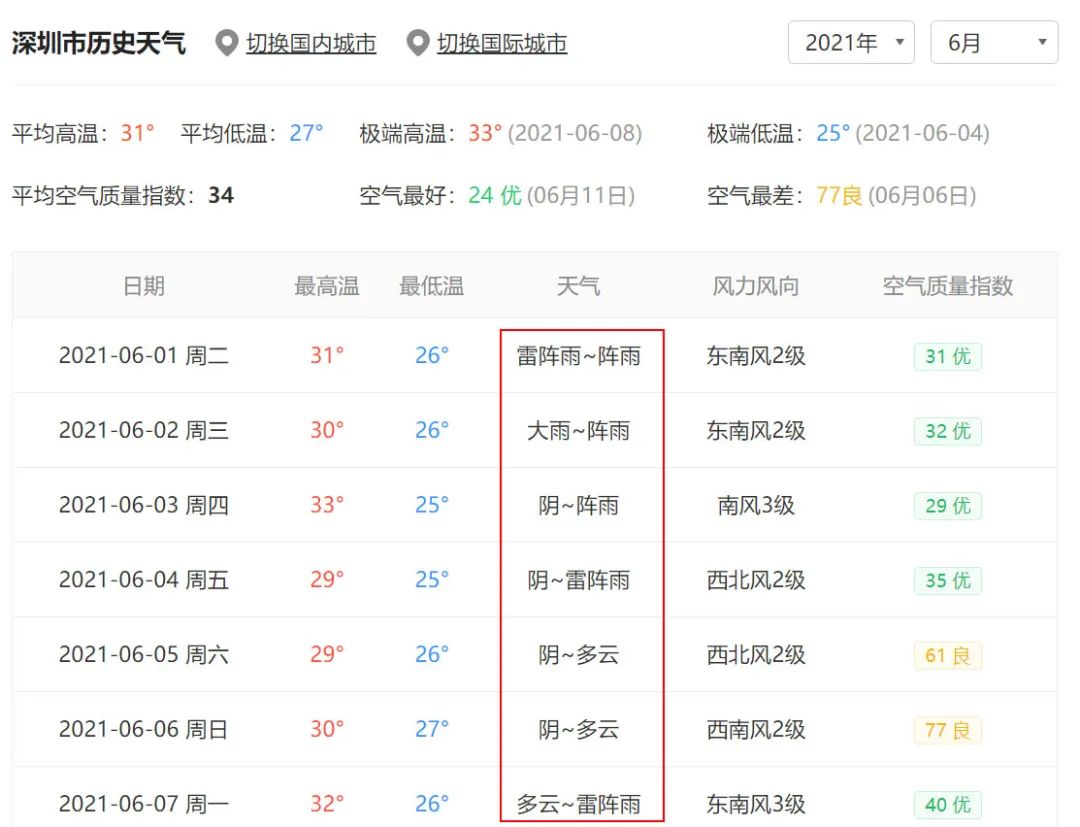Select the 61 良 air quality badge
Screen dimensions: 1080x827
coord(947,656)
